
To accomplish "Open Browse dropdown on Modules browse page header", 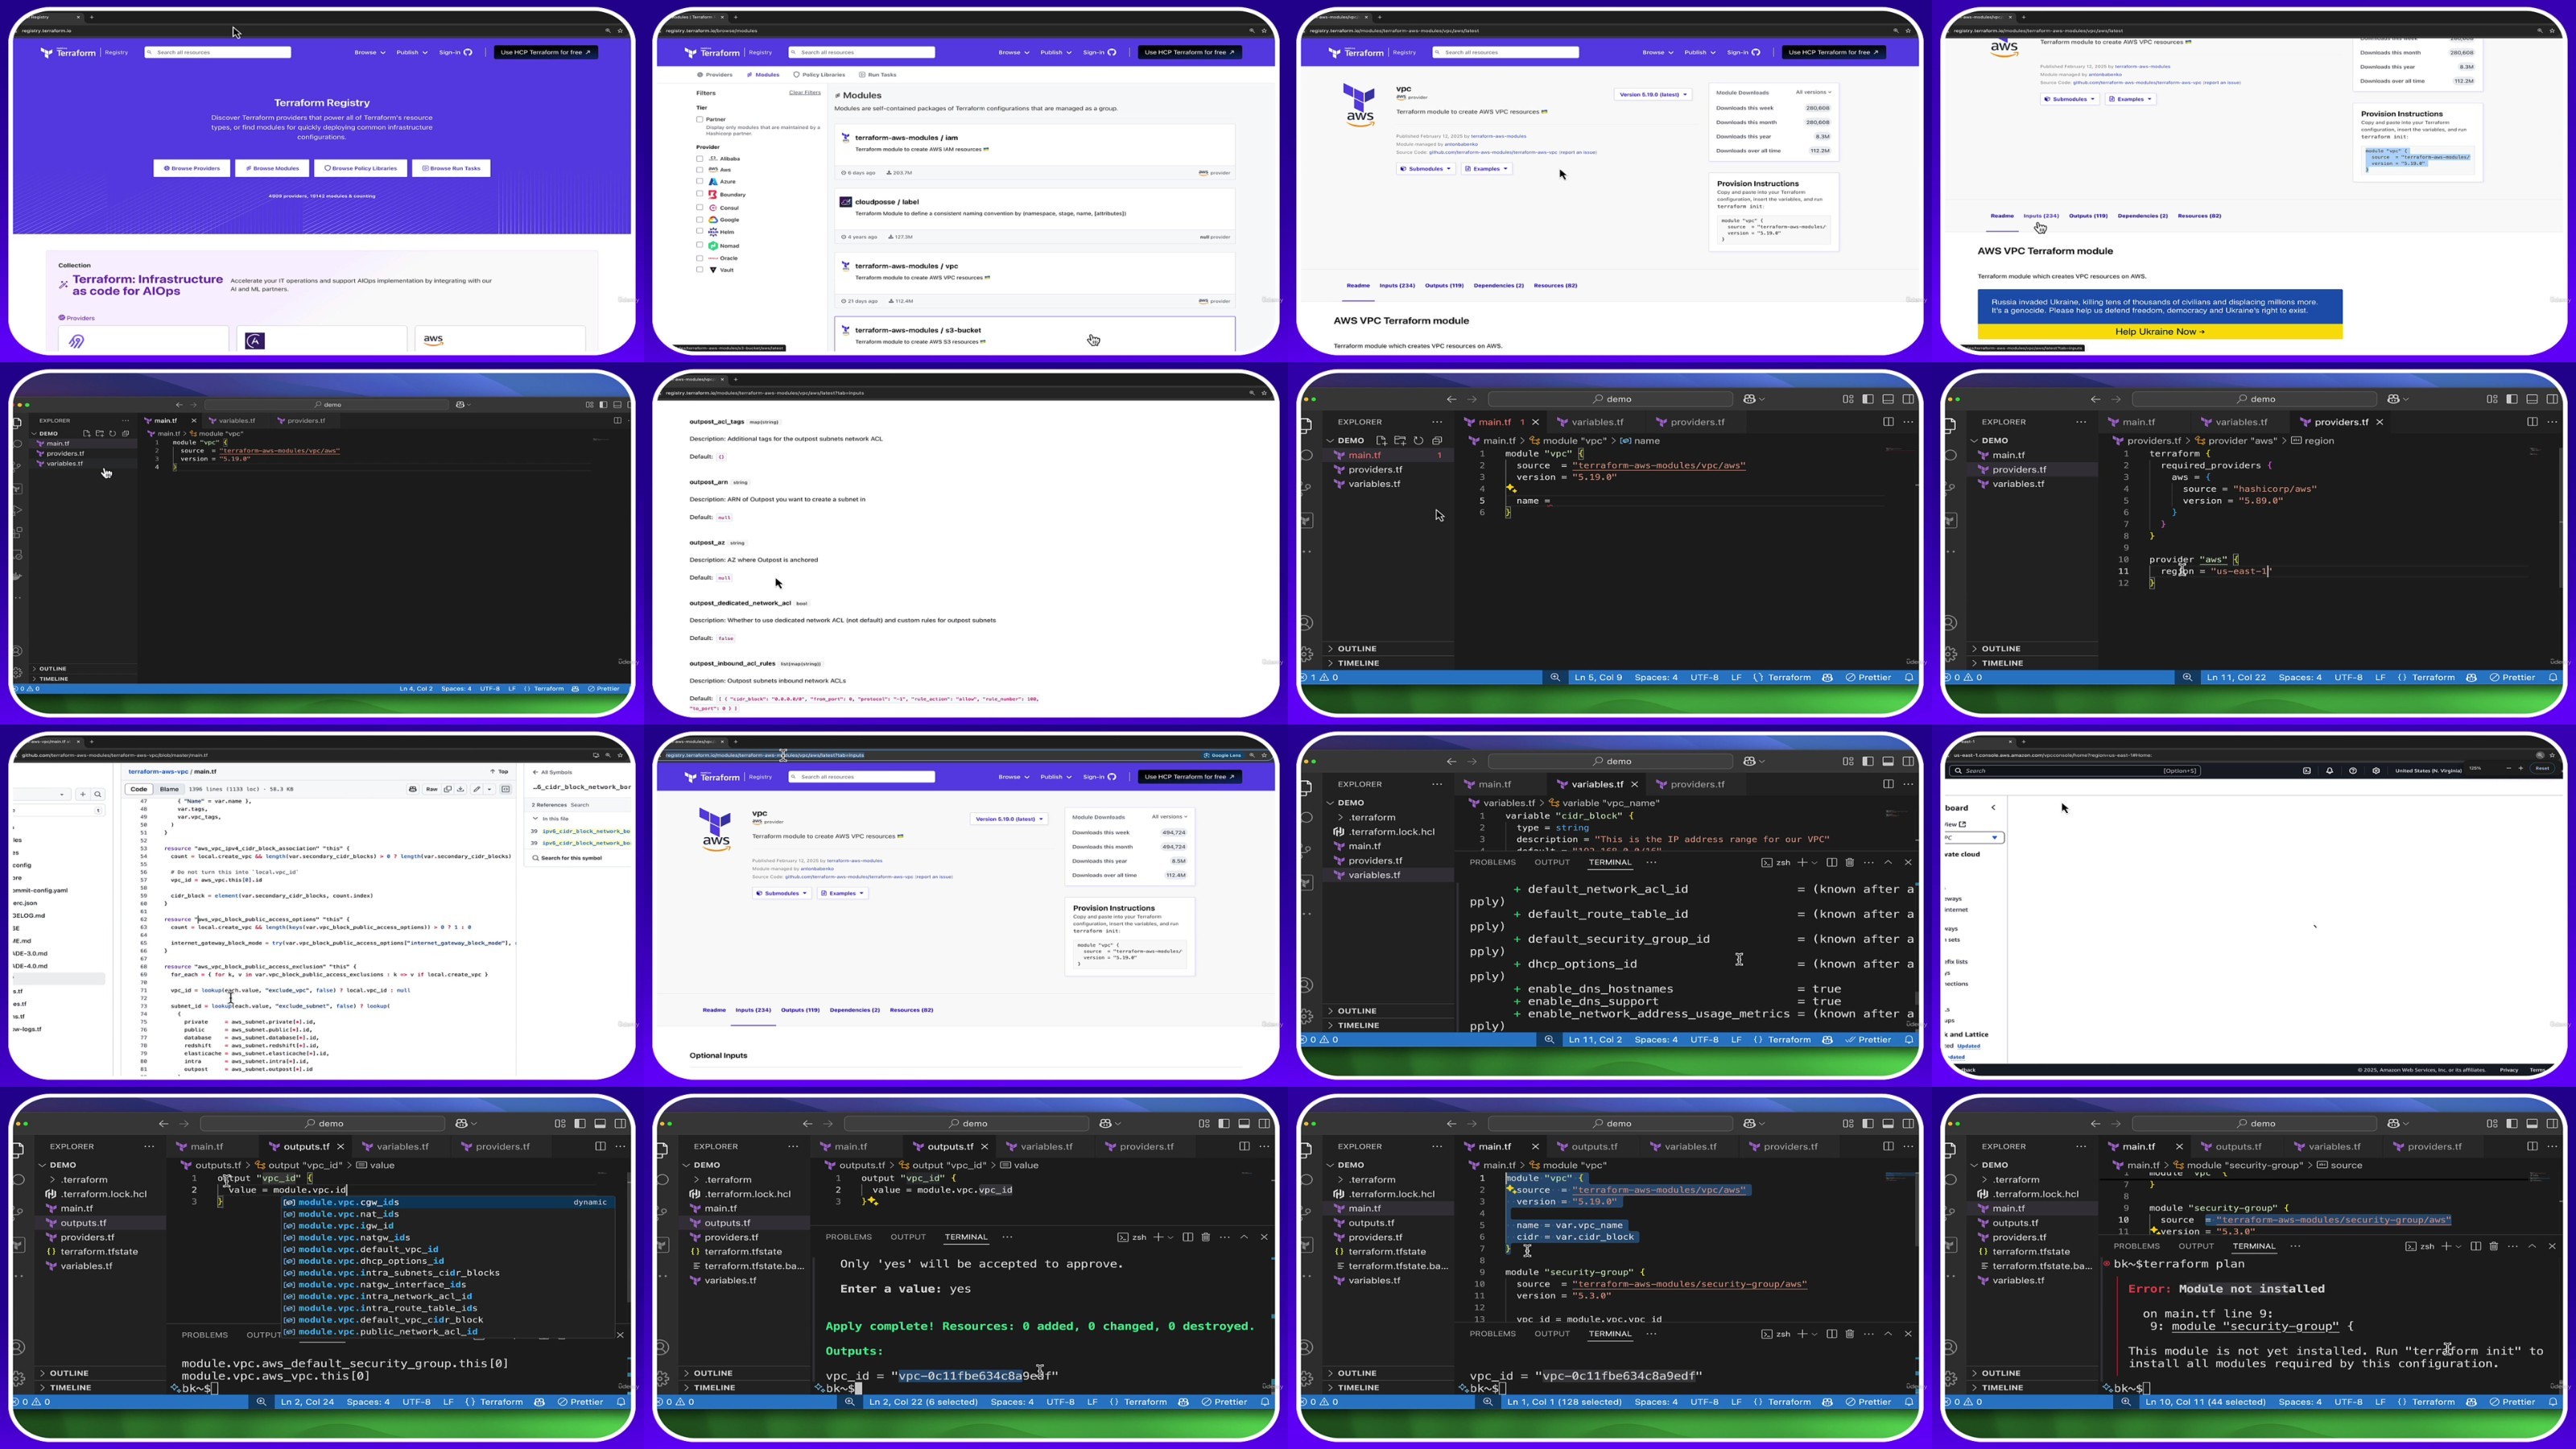I will click(1013, 52).
